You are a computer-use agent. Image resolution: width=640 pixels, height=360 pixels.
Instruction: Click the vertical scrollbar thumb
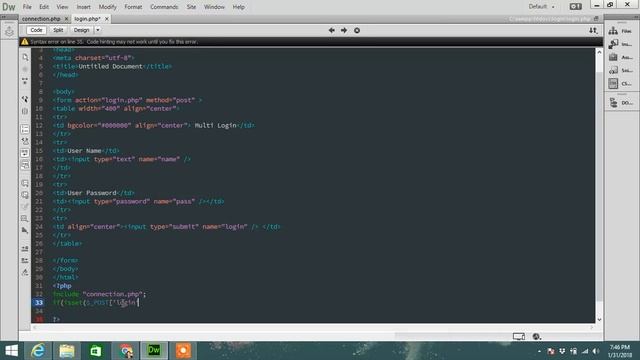(x=599, y=188)
